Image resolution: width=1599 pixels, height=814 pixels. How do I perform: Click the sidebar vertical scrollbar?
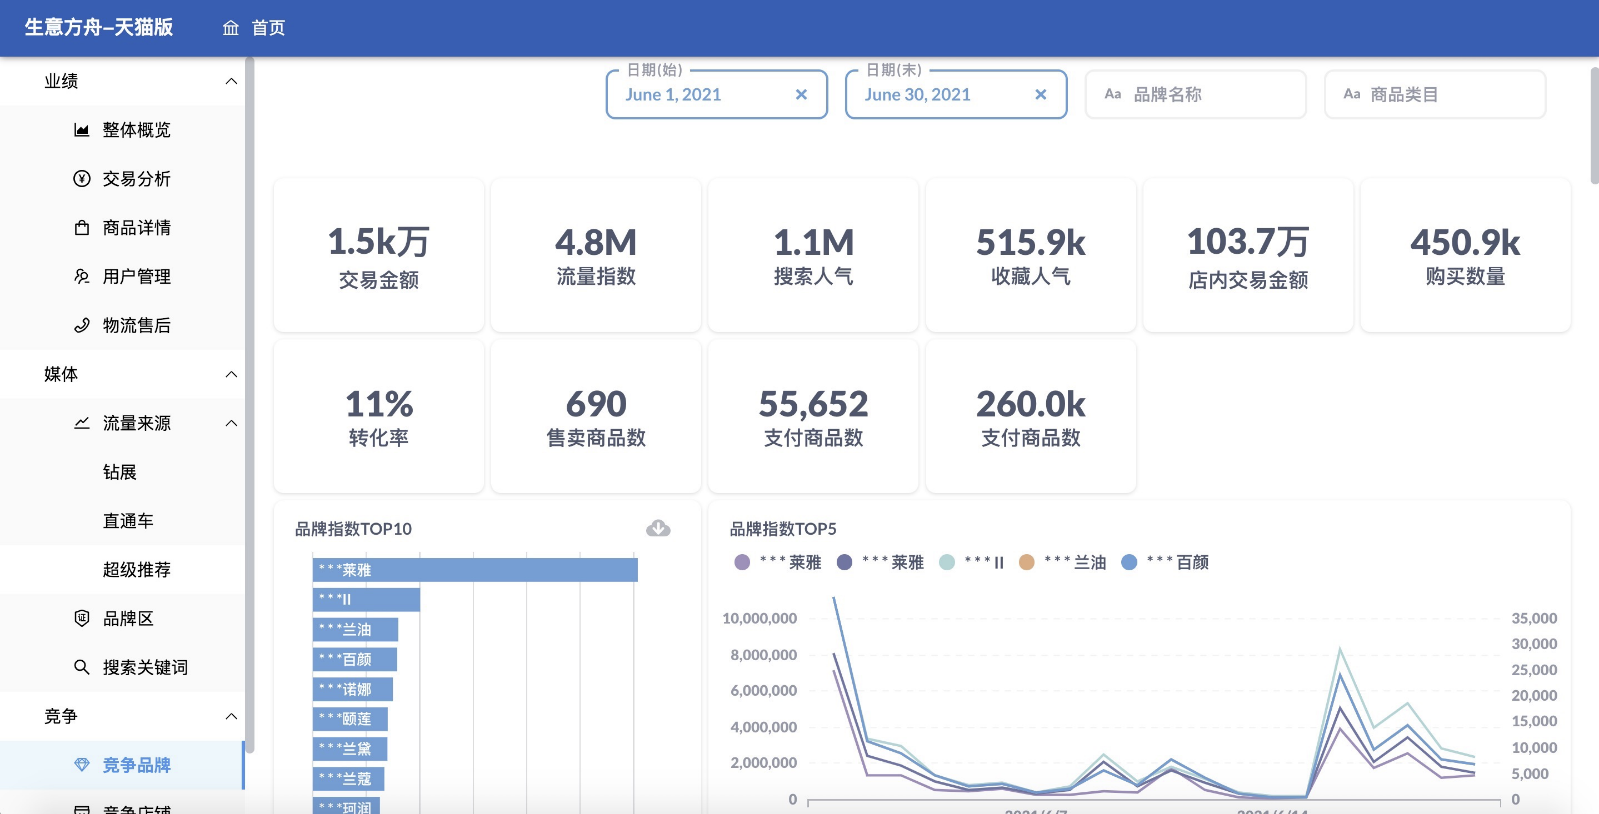point(250,404)
